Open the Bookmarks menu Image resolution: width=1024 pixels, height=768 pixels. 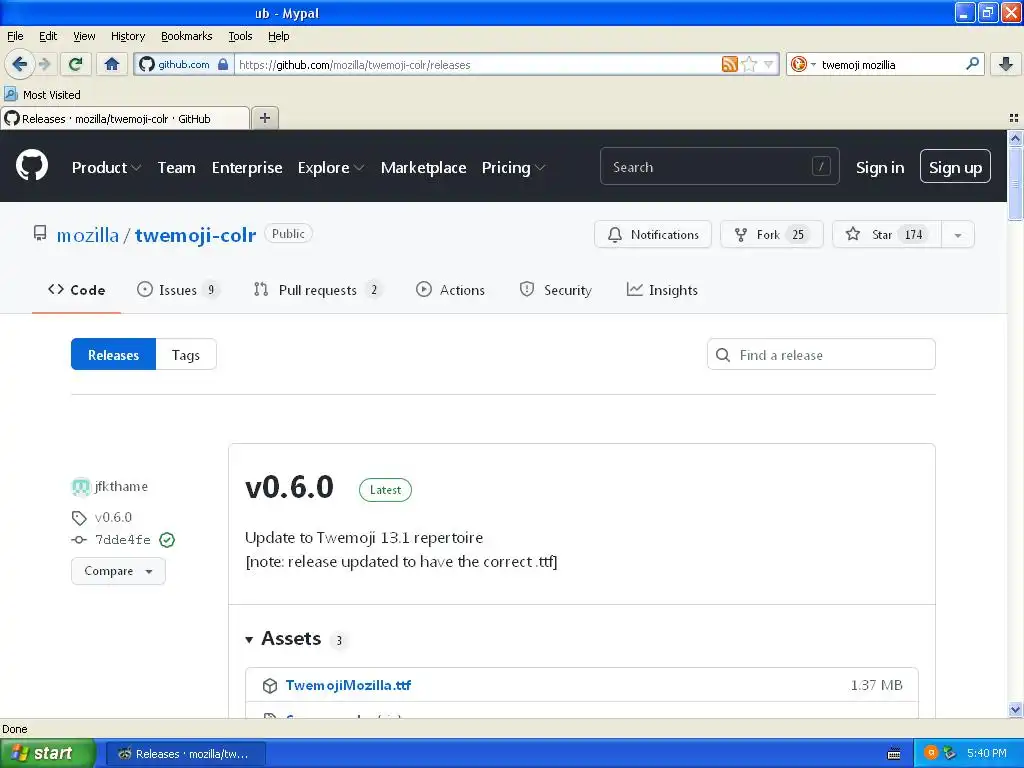coord(187,36)
